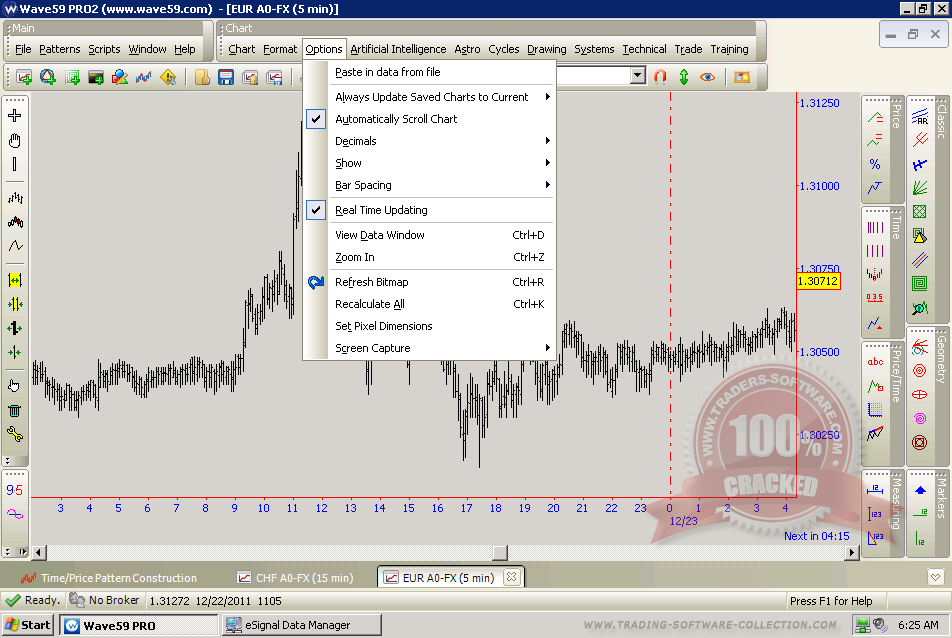
Task: Uncheck Automatically Scroll Chart option
Action: 396,119
